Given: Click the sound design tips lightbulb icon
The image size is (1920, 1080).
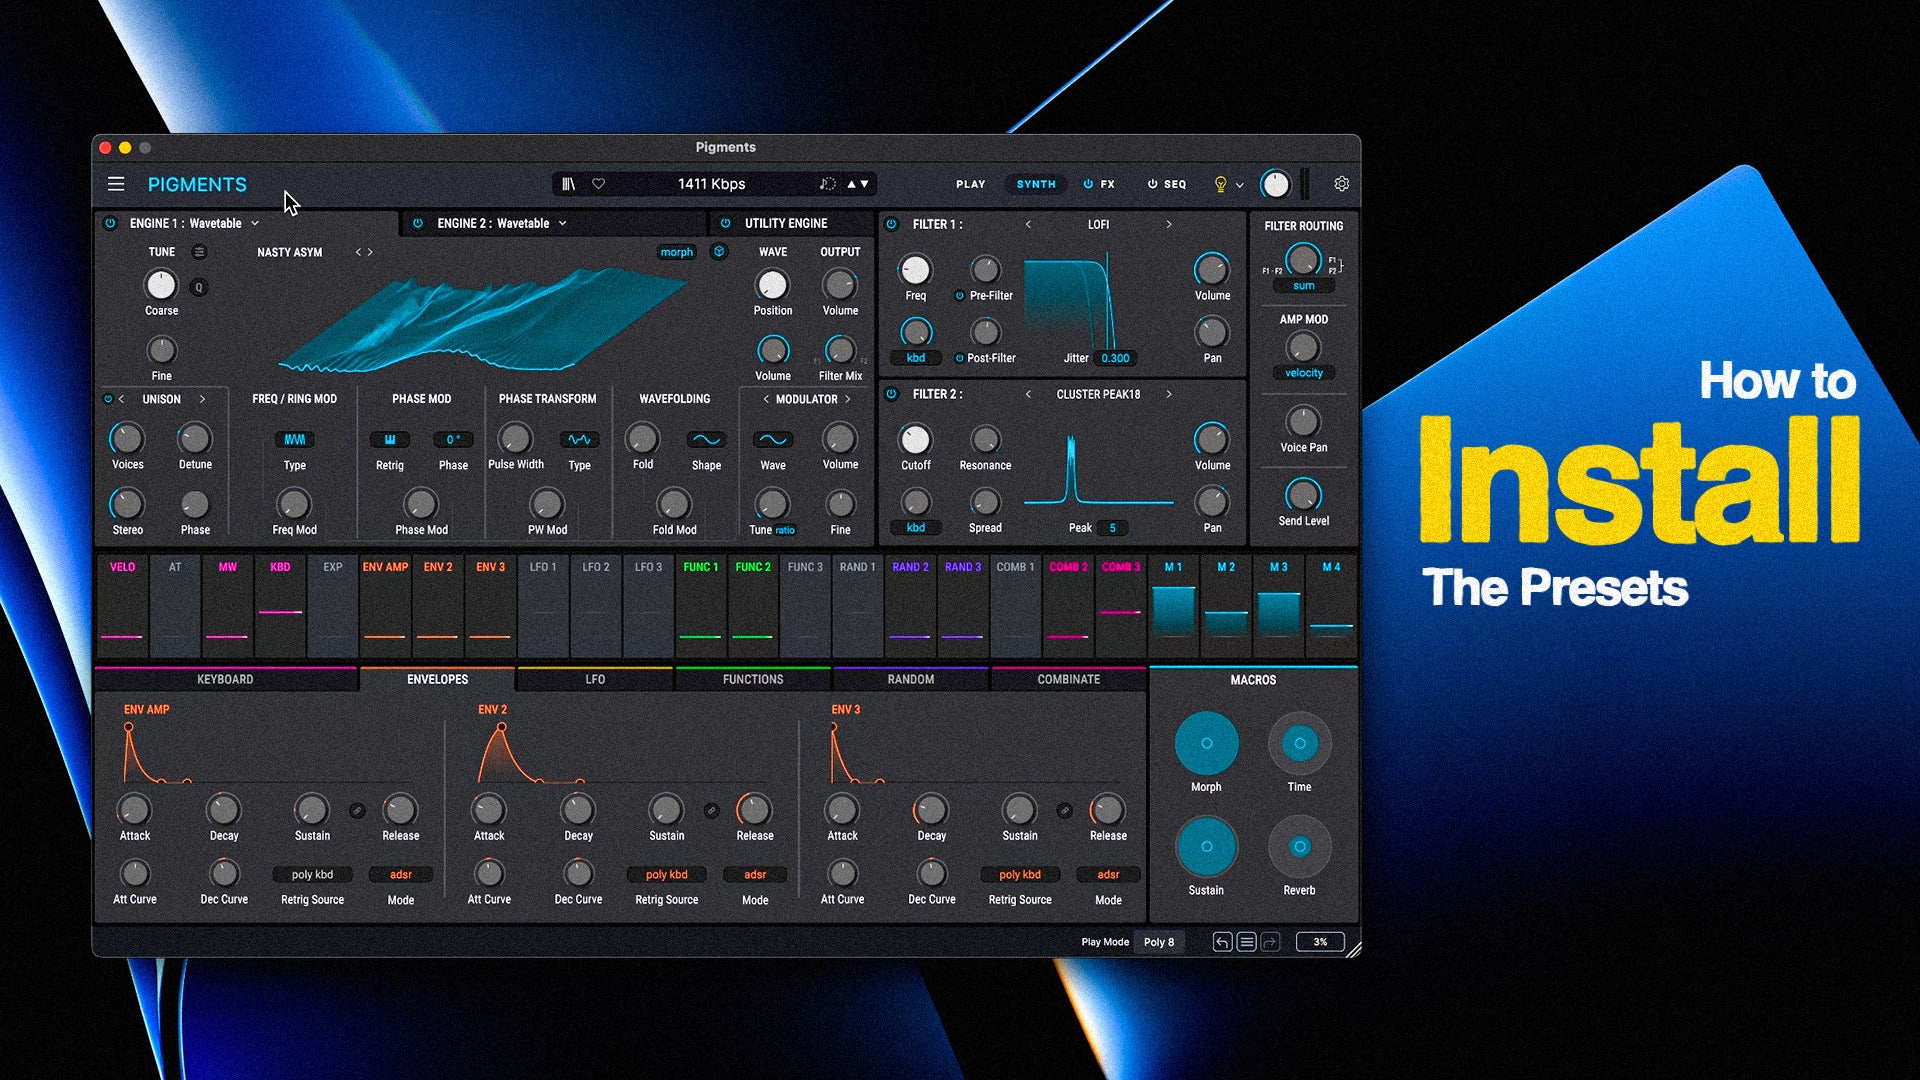Looking at the screenshot, I should [x=1220, y=184].
